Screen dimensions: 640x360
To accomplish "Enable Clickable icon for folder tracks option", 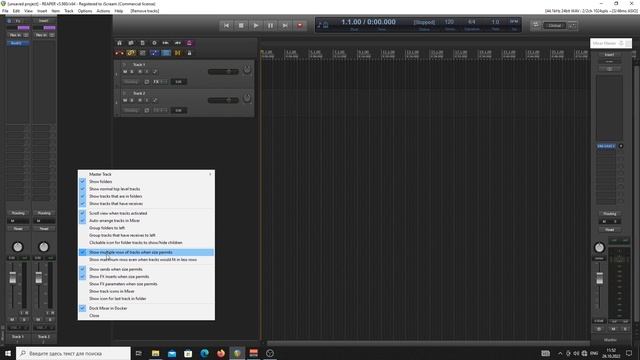I will click(146, 243).
